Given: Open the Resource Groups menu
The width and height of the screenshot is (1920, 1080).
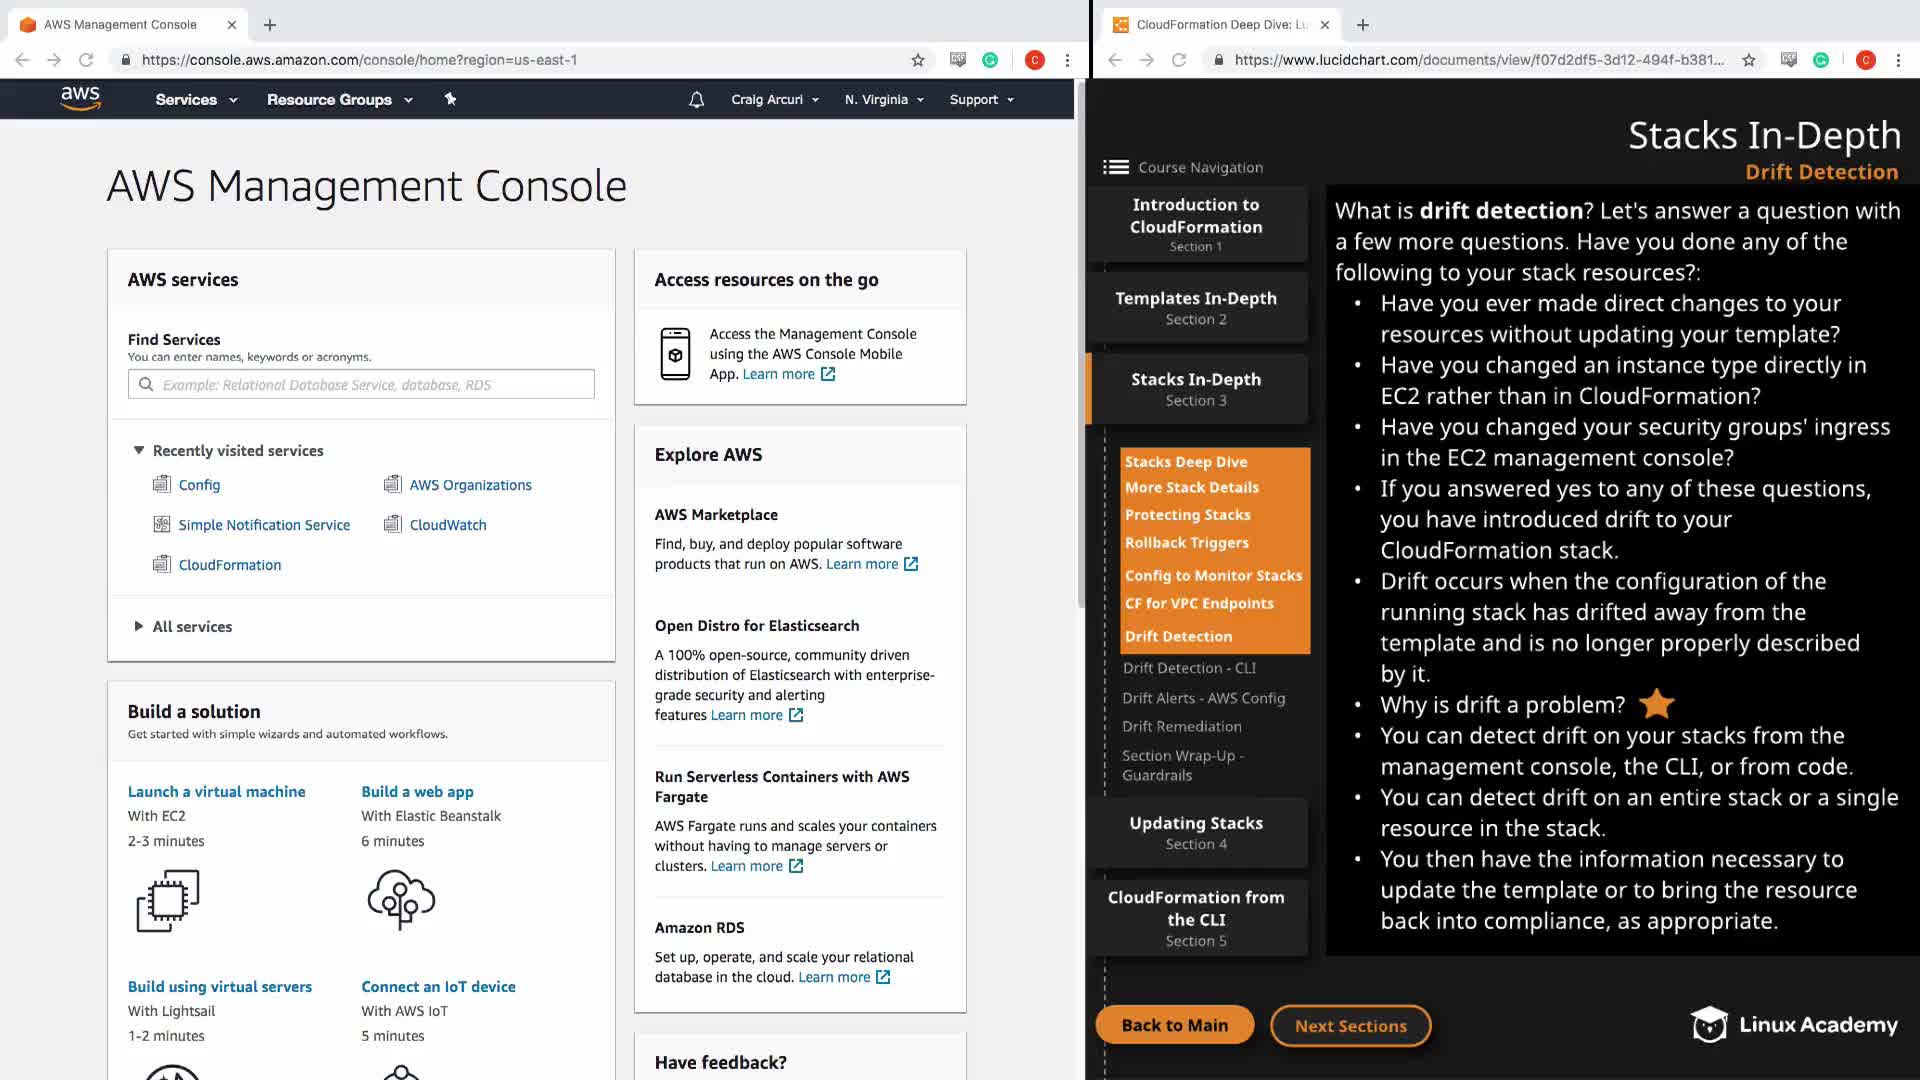Looking at the screenshot, I should [339, 99].
